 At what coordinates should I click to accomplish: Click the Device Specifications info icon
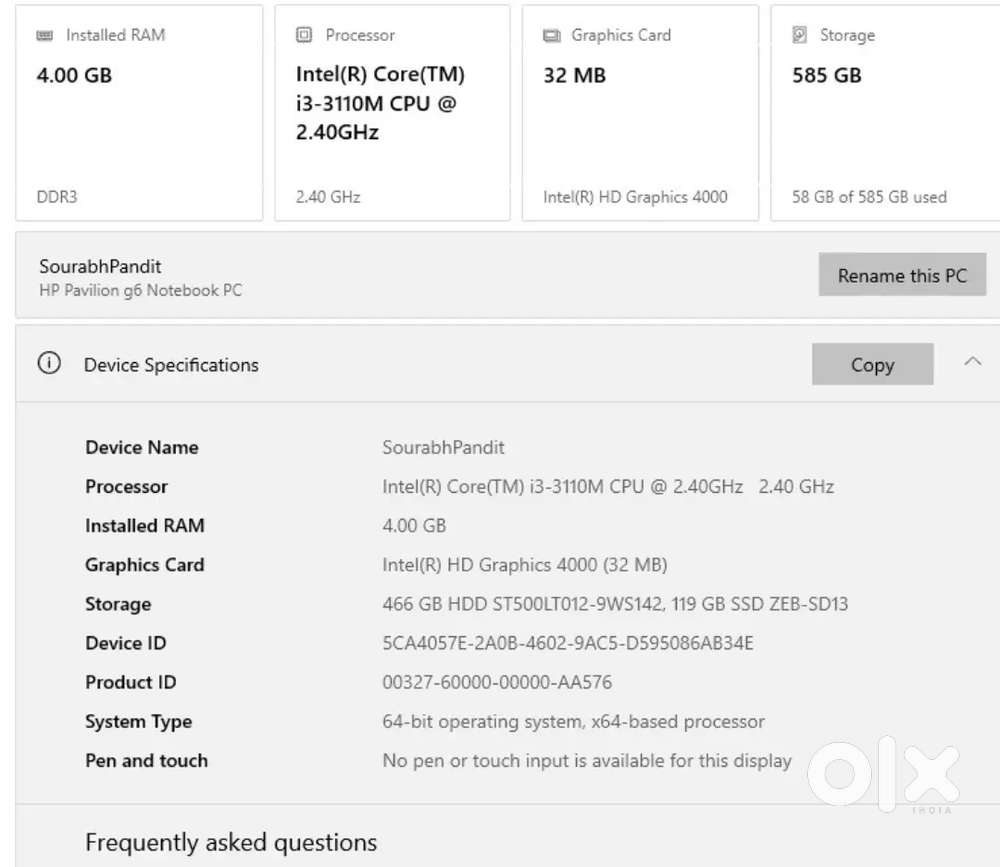(49, 363)
